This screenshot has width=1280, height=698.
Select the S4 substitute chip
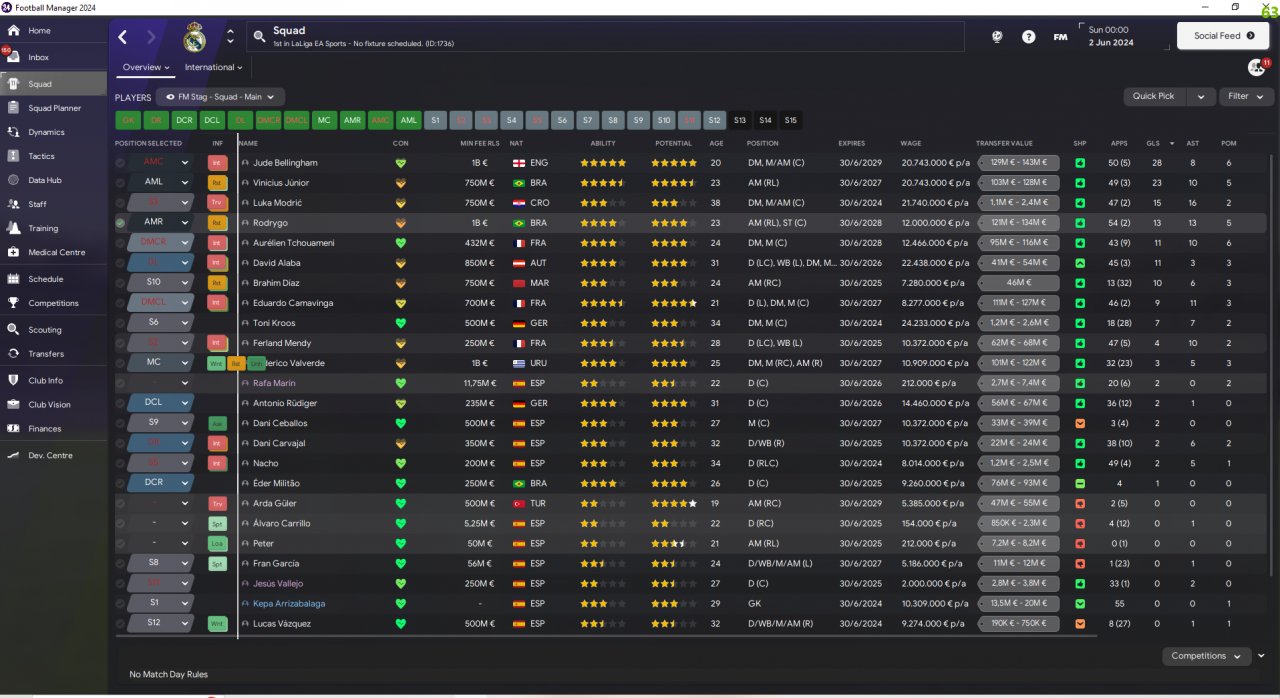coord(511,120)
